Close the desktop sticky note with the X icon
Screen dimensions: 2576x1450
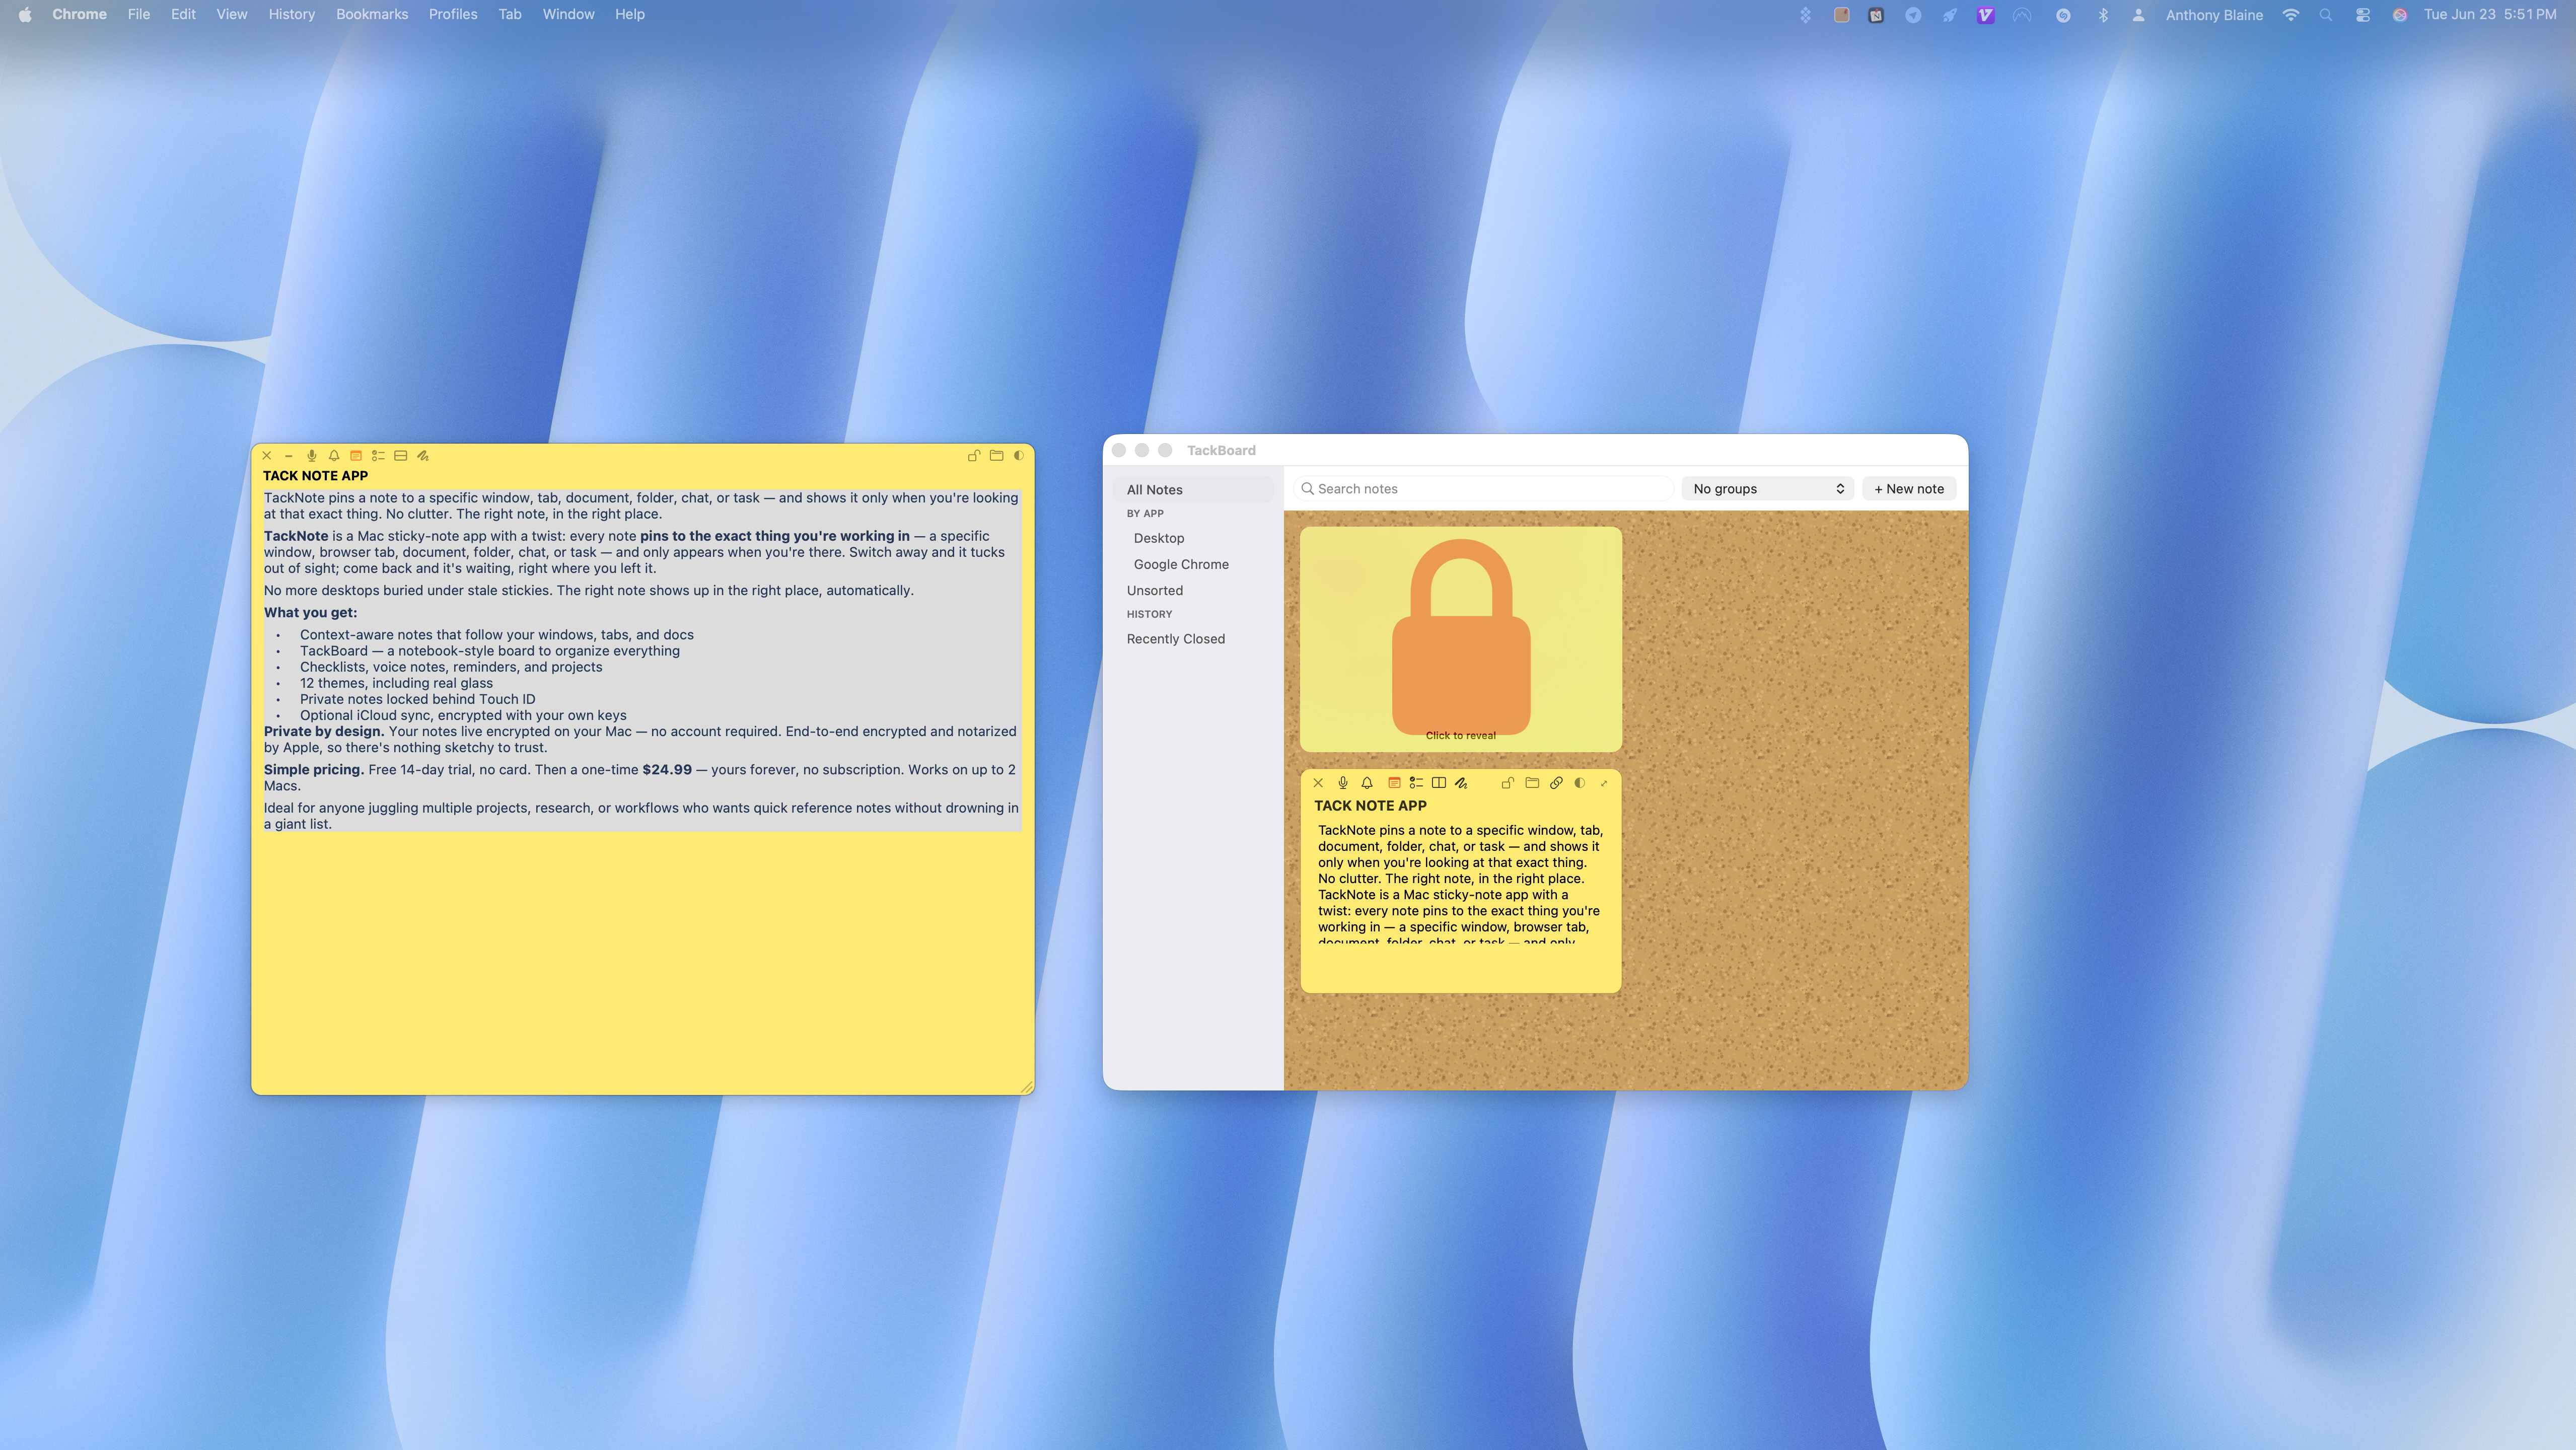267,456
